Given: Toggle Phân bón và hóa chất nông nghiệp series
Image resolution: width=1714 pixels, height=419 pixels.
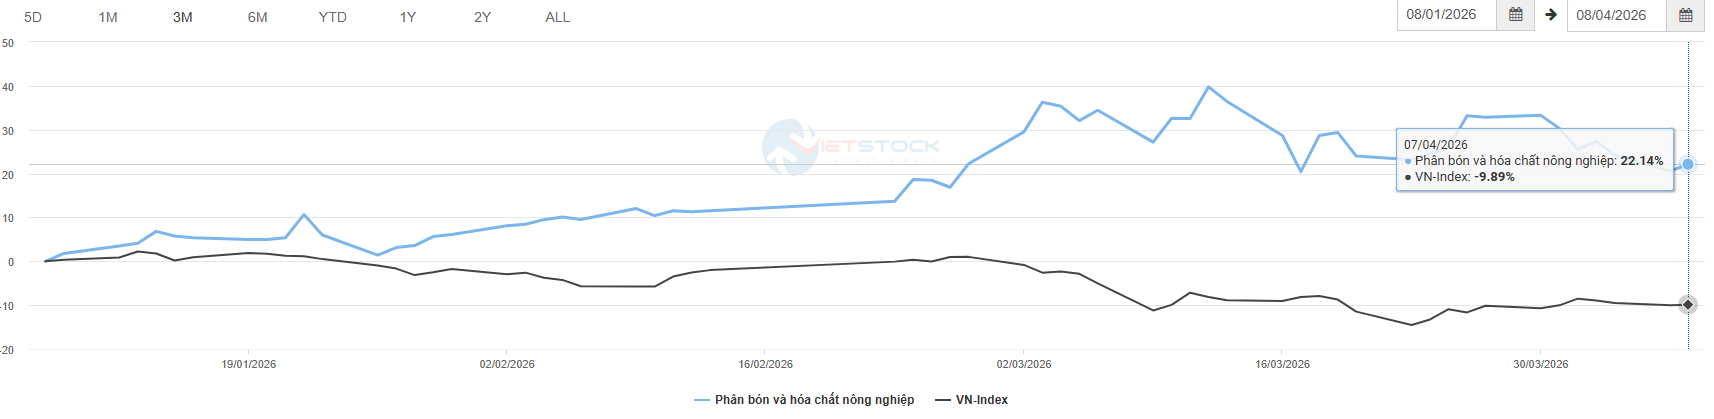Looking at the screenshot, I should point(814,400).
